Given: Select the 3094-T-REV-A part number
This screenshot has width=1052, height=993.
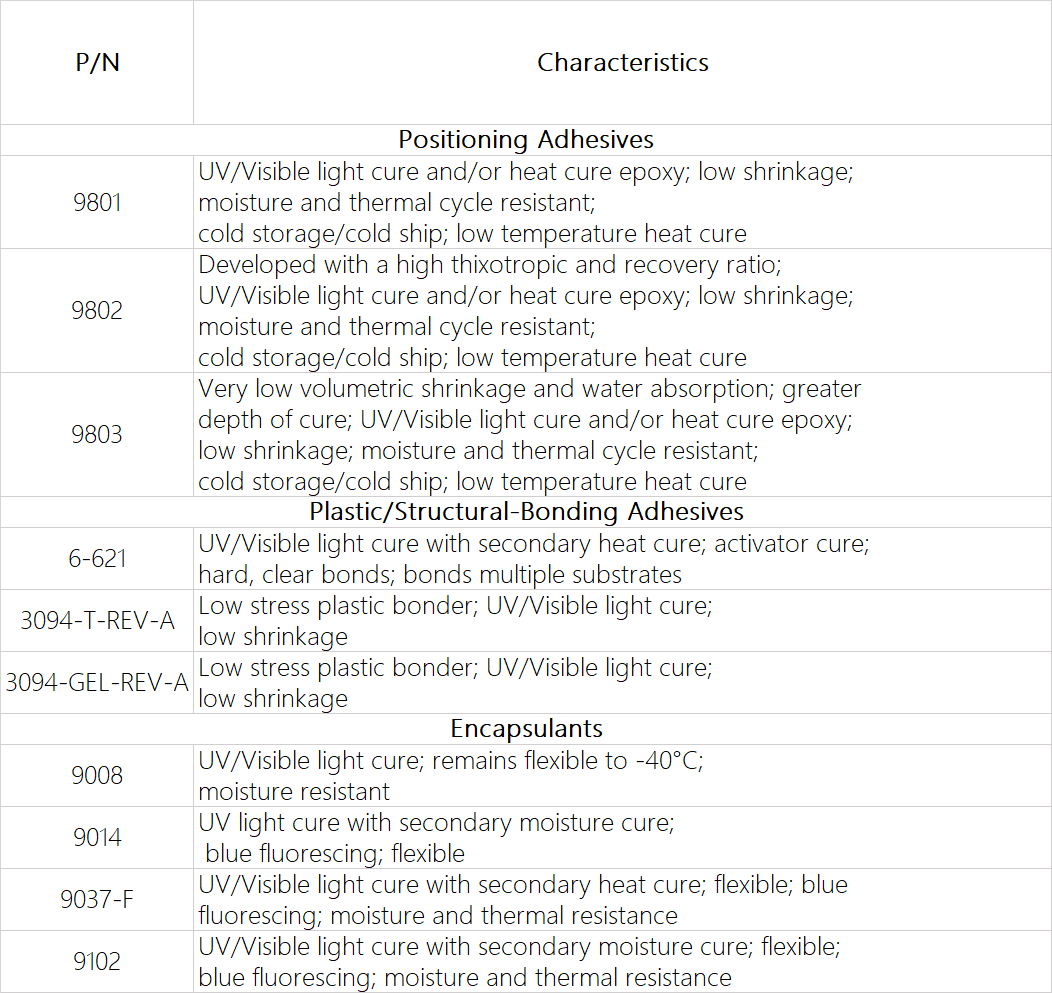Looking at the screenshot, I should [97, 621].
